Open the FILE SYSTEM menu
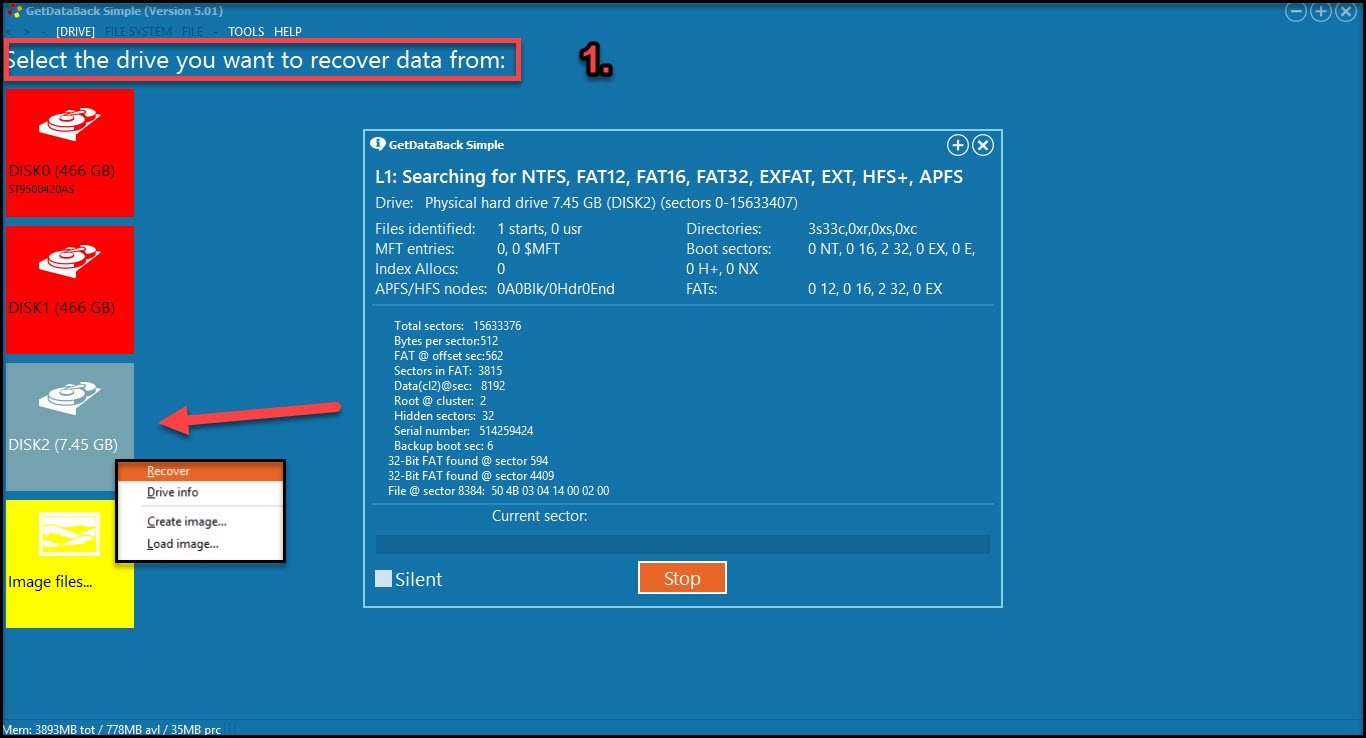1366x738 pixels. click(138, 32)
